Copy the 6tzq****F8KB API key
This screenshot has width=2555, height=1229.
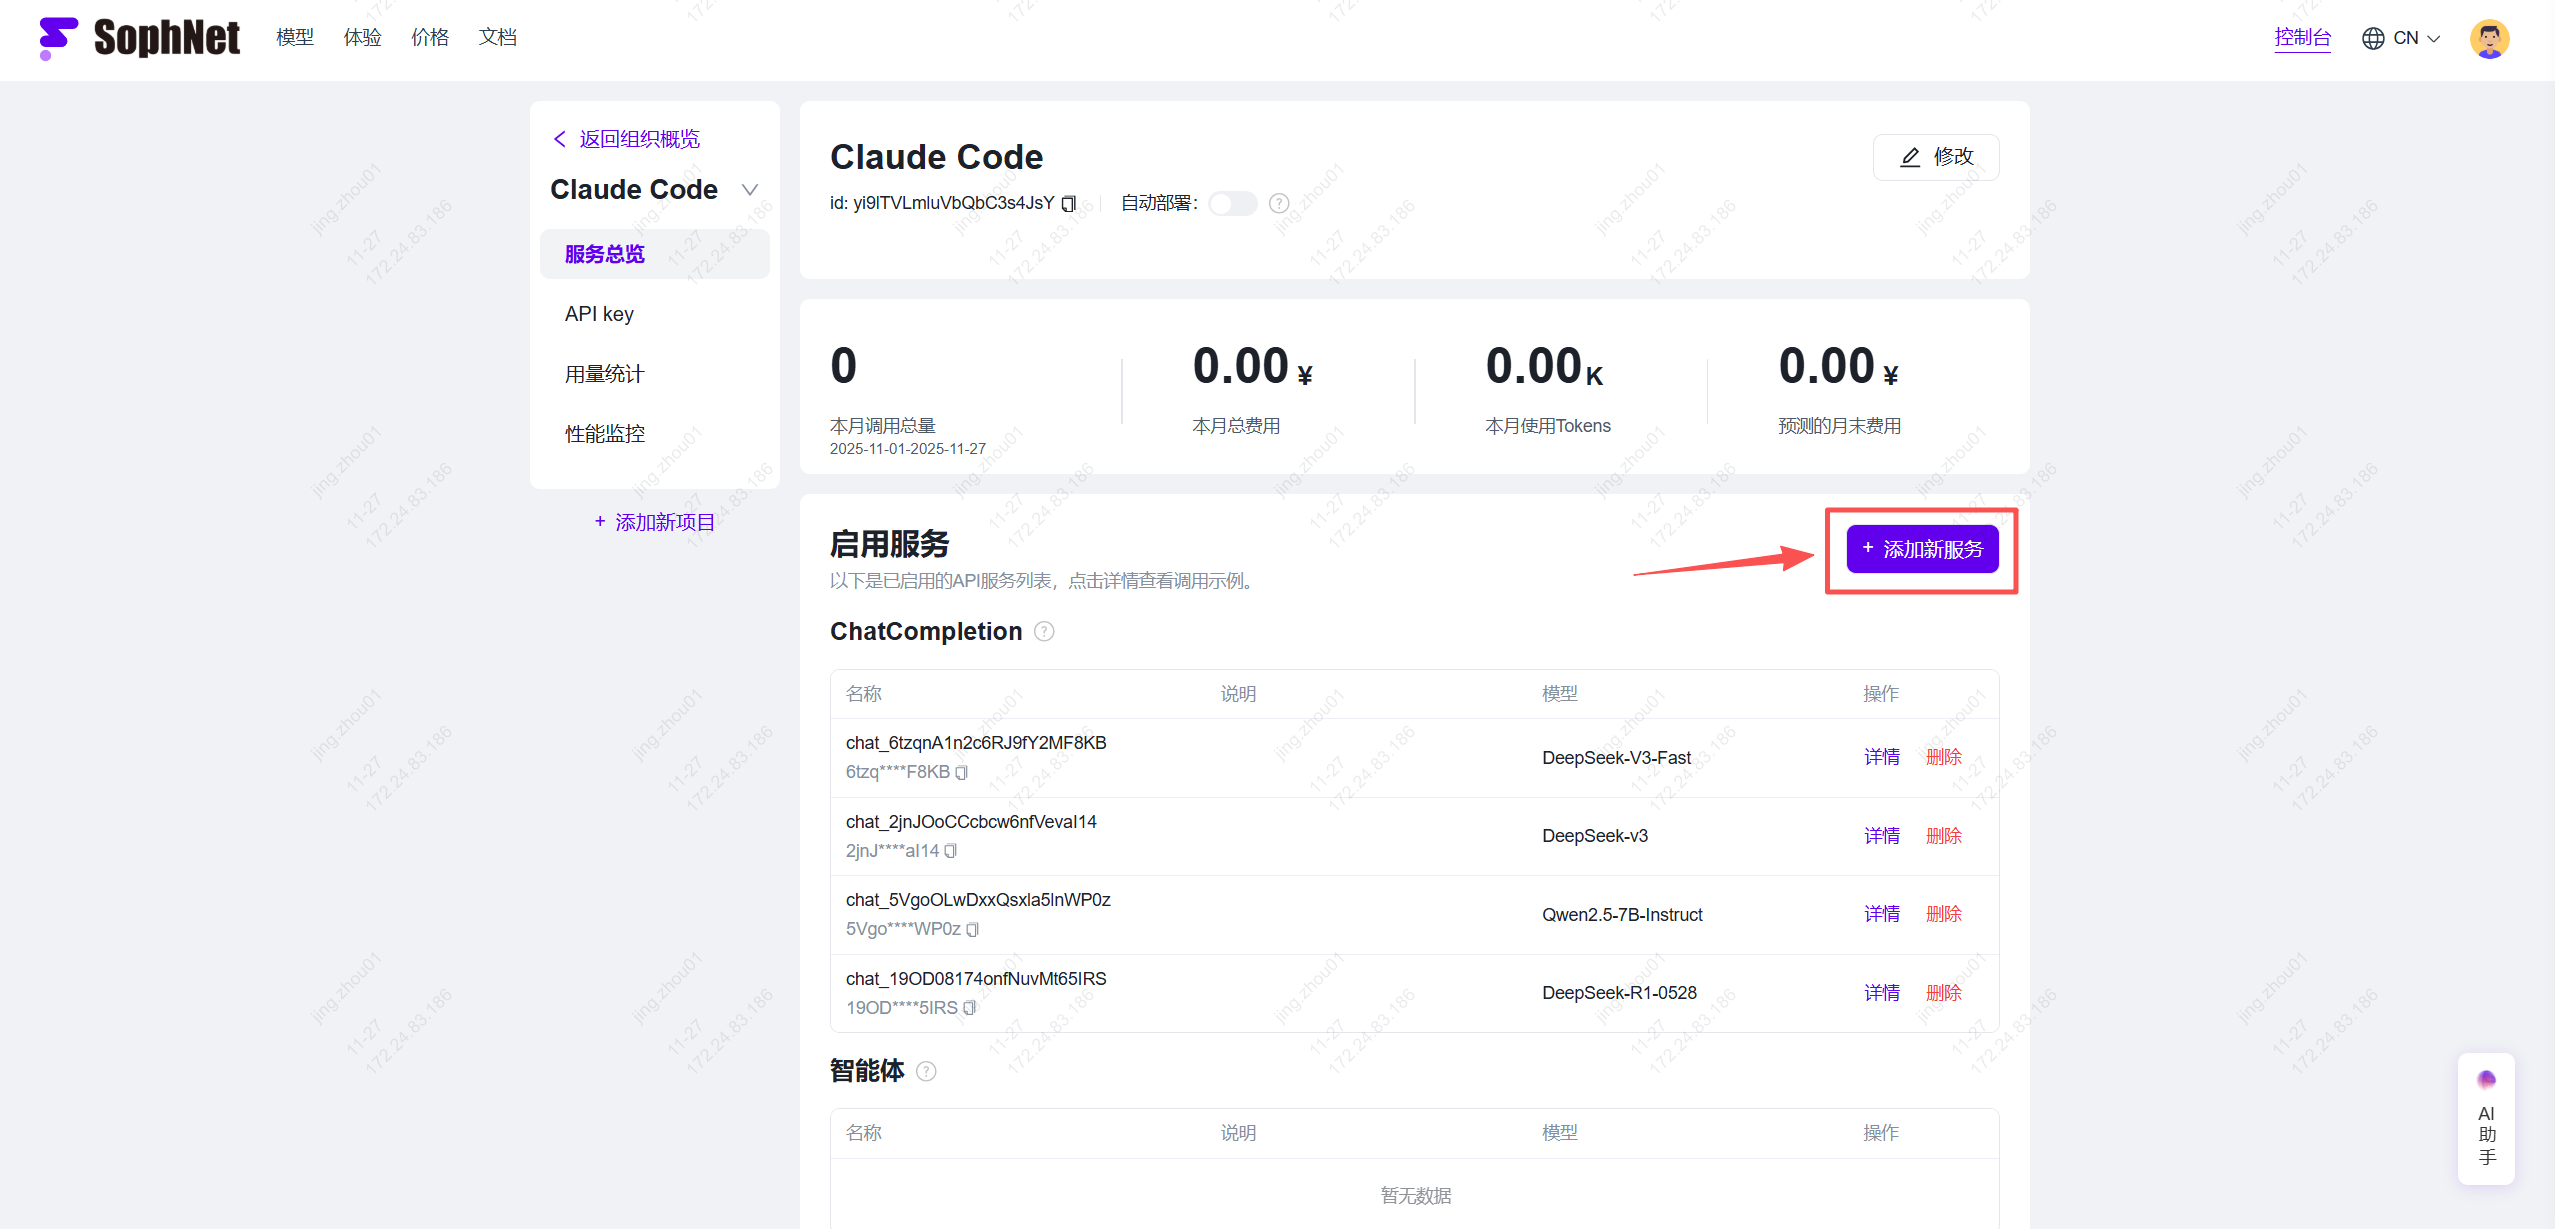(961, 772)
